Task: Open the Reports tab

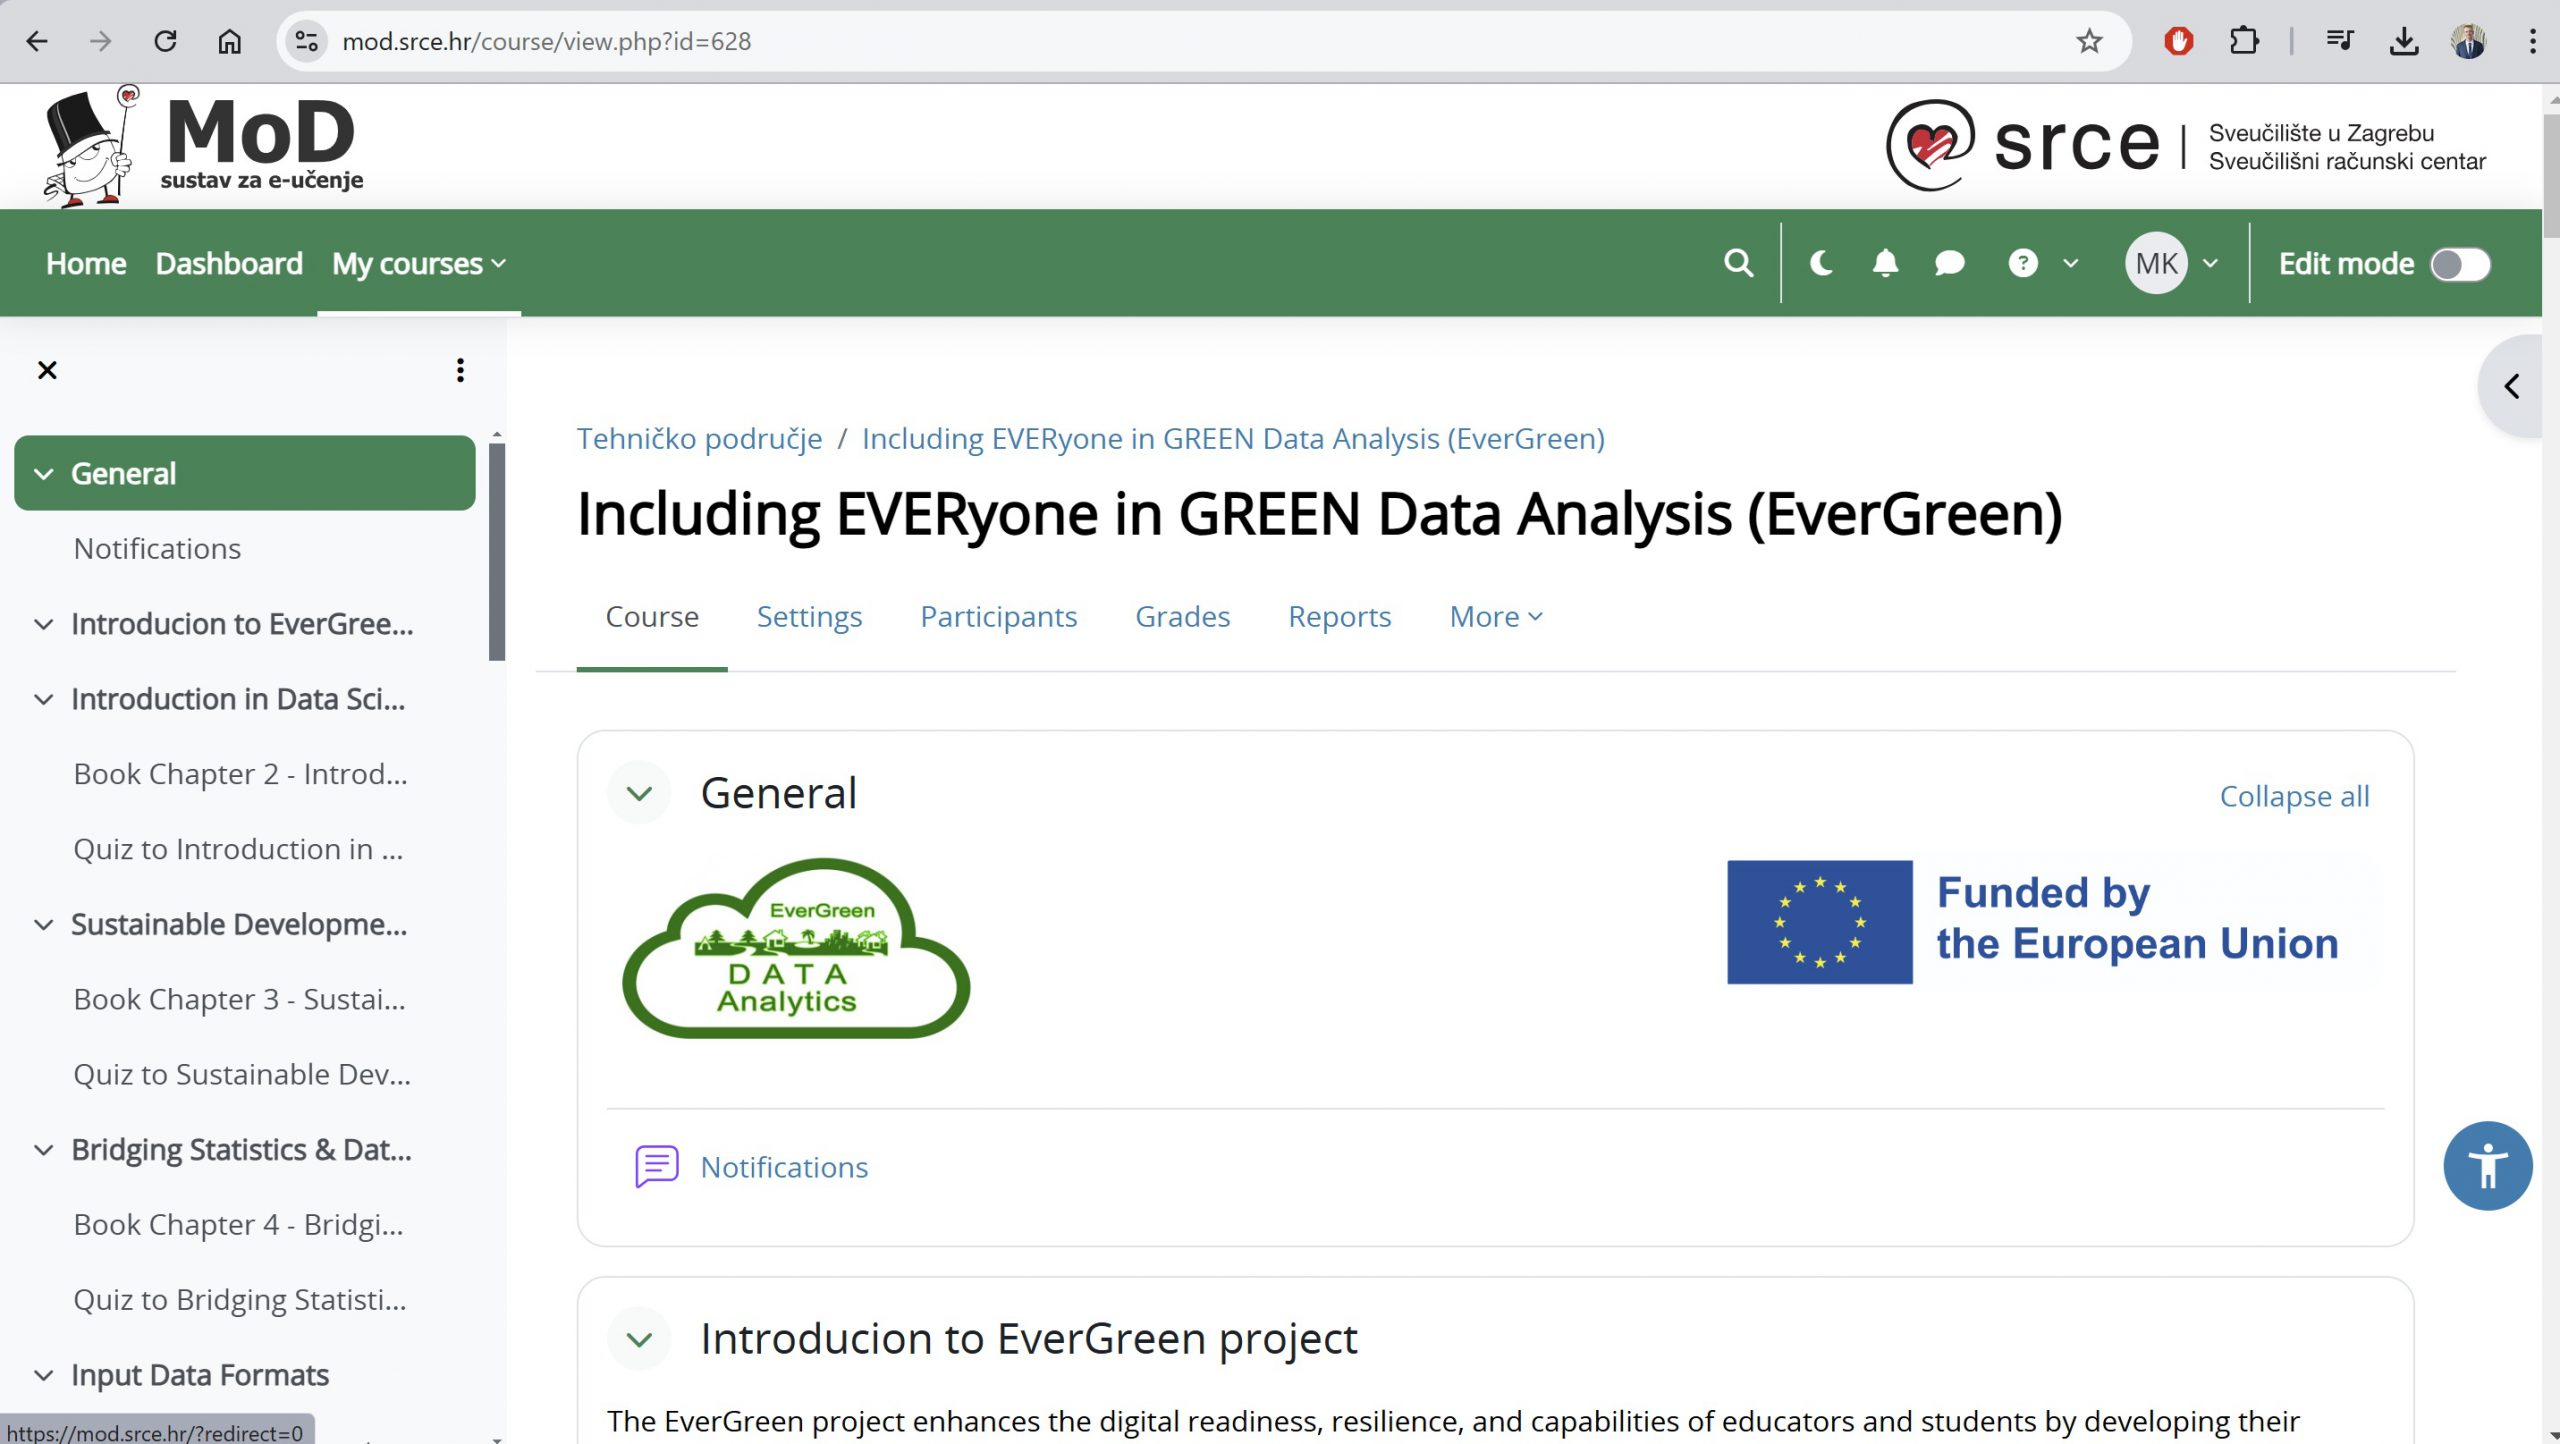Action: 1339,616
